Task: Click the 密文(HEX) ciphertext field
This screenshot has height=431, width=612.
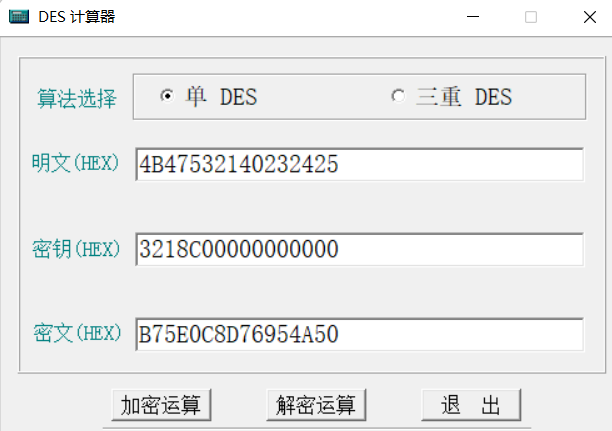Action: tap(358, 334)
